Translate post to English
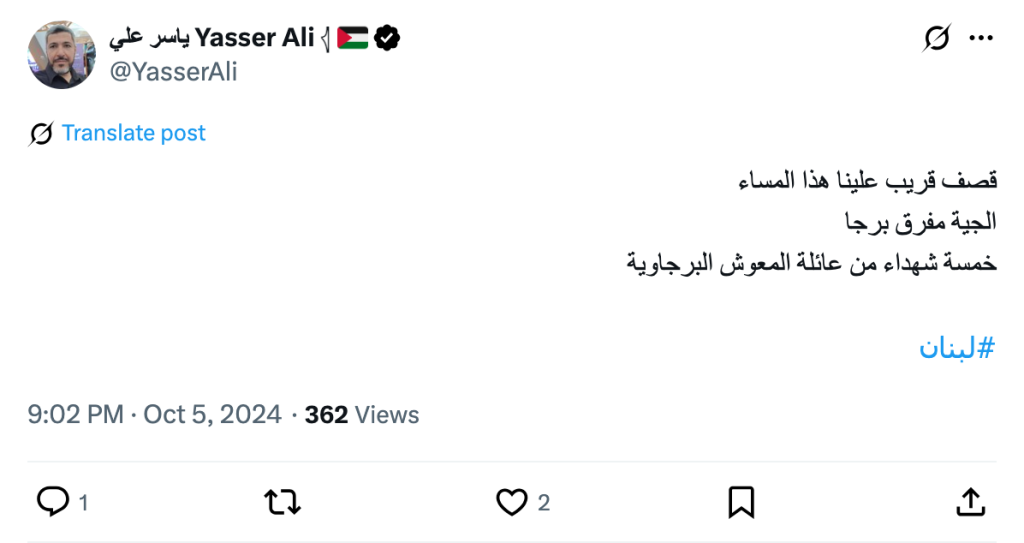Image resolution: width=1024 pixels, height=543 pixels. [133, 133]
